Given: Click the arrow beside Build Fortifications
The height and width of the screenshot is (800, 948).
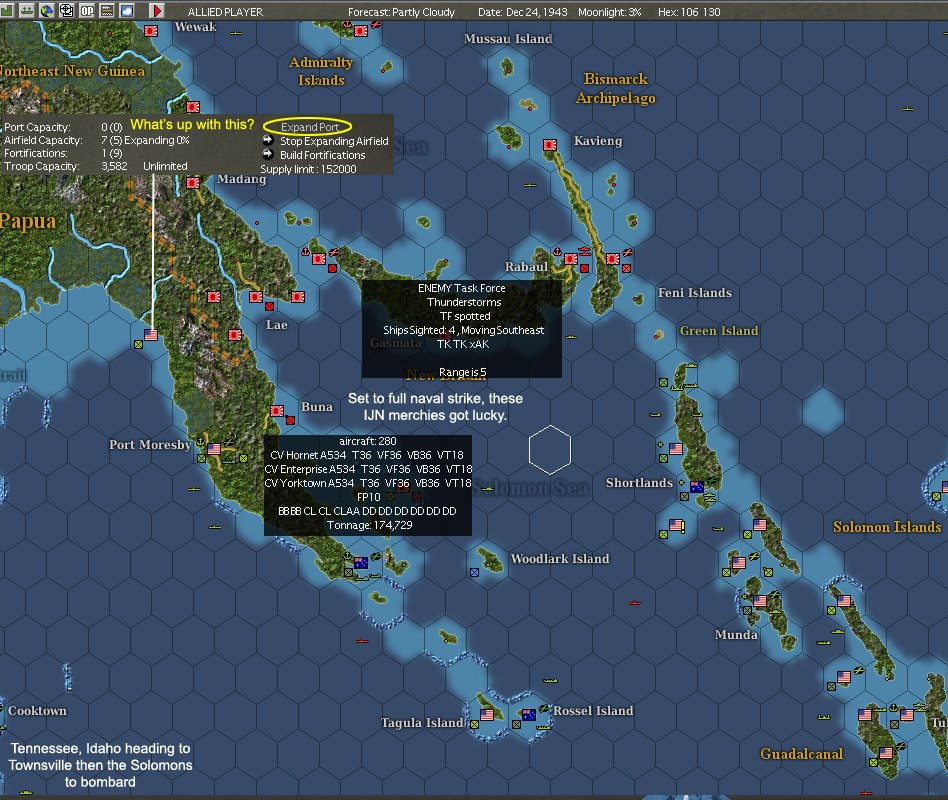Looking at the screenshot, I should pos(268,154).
